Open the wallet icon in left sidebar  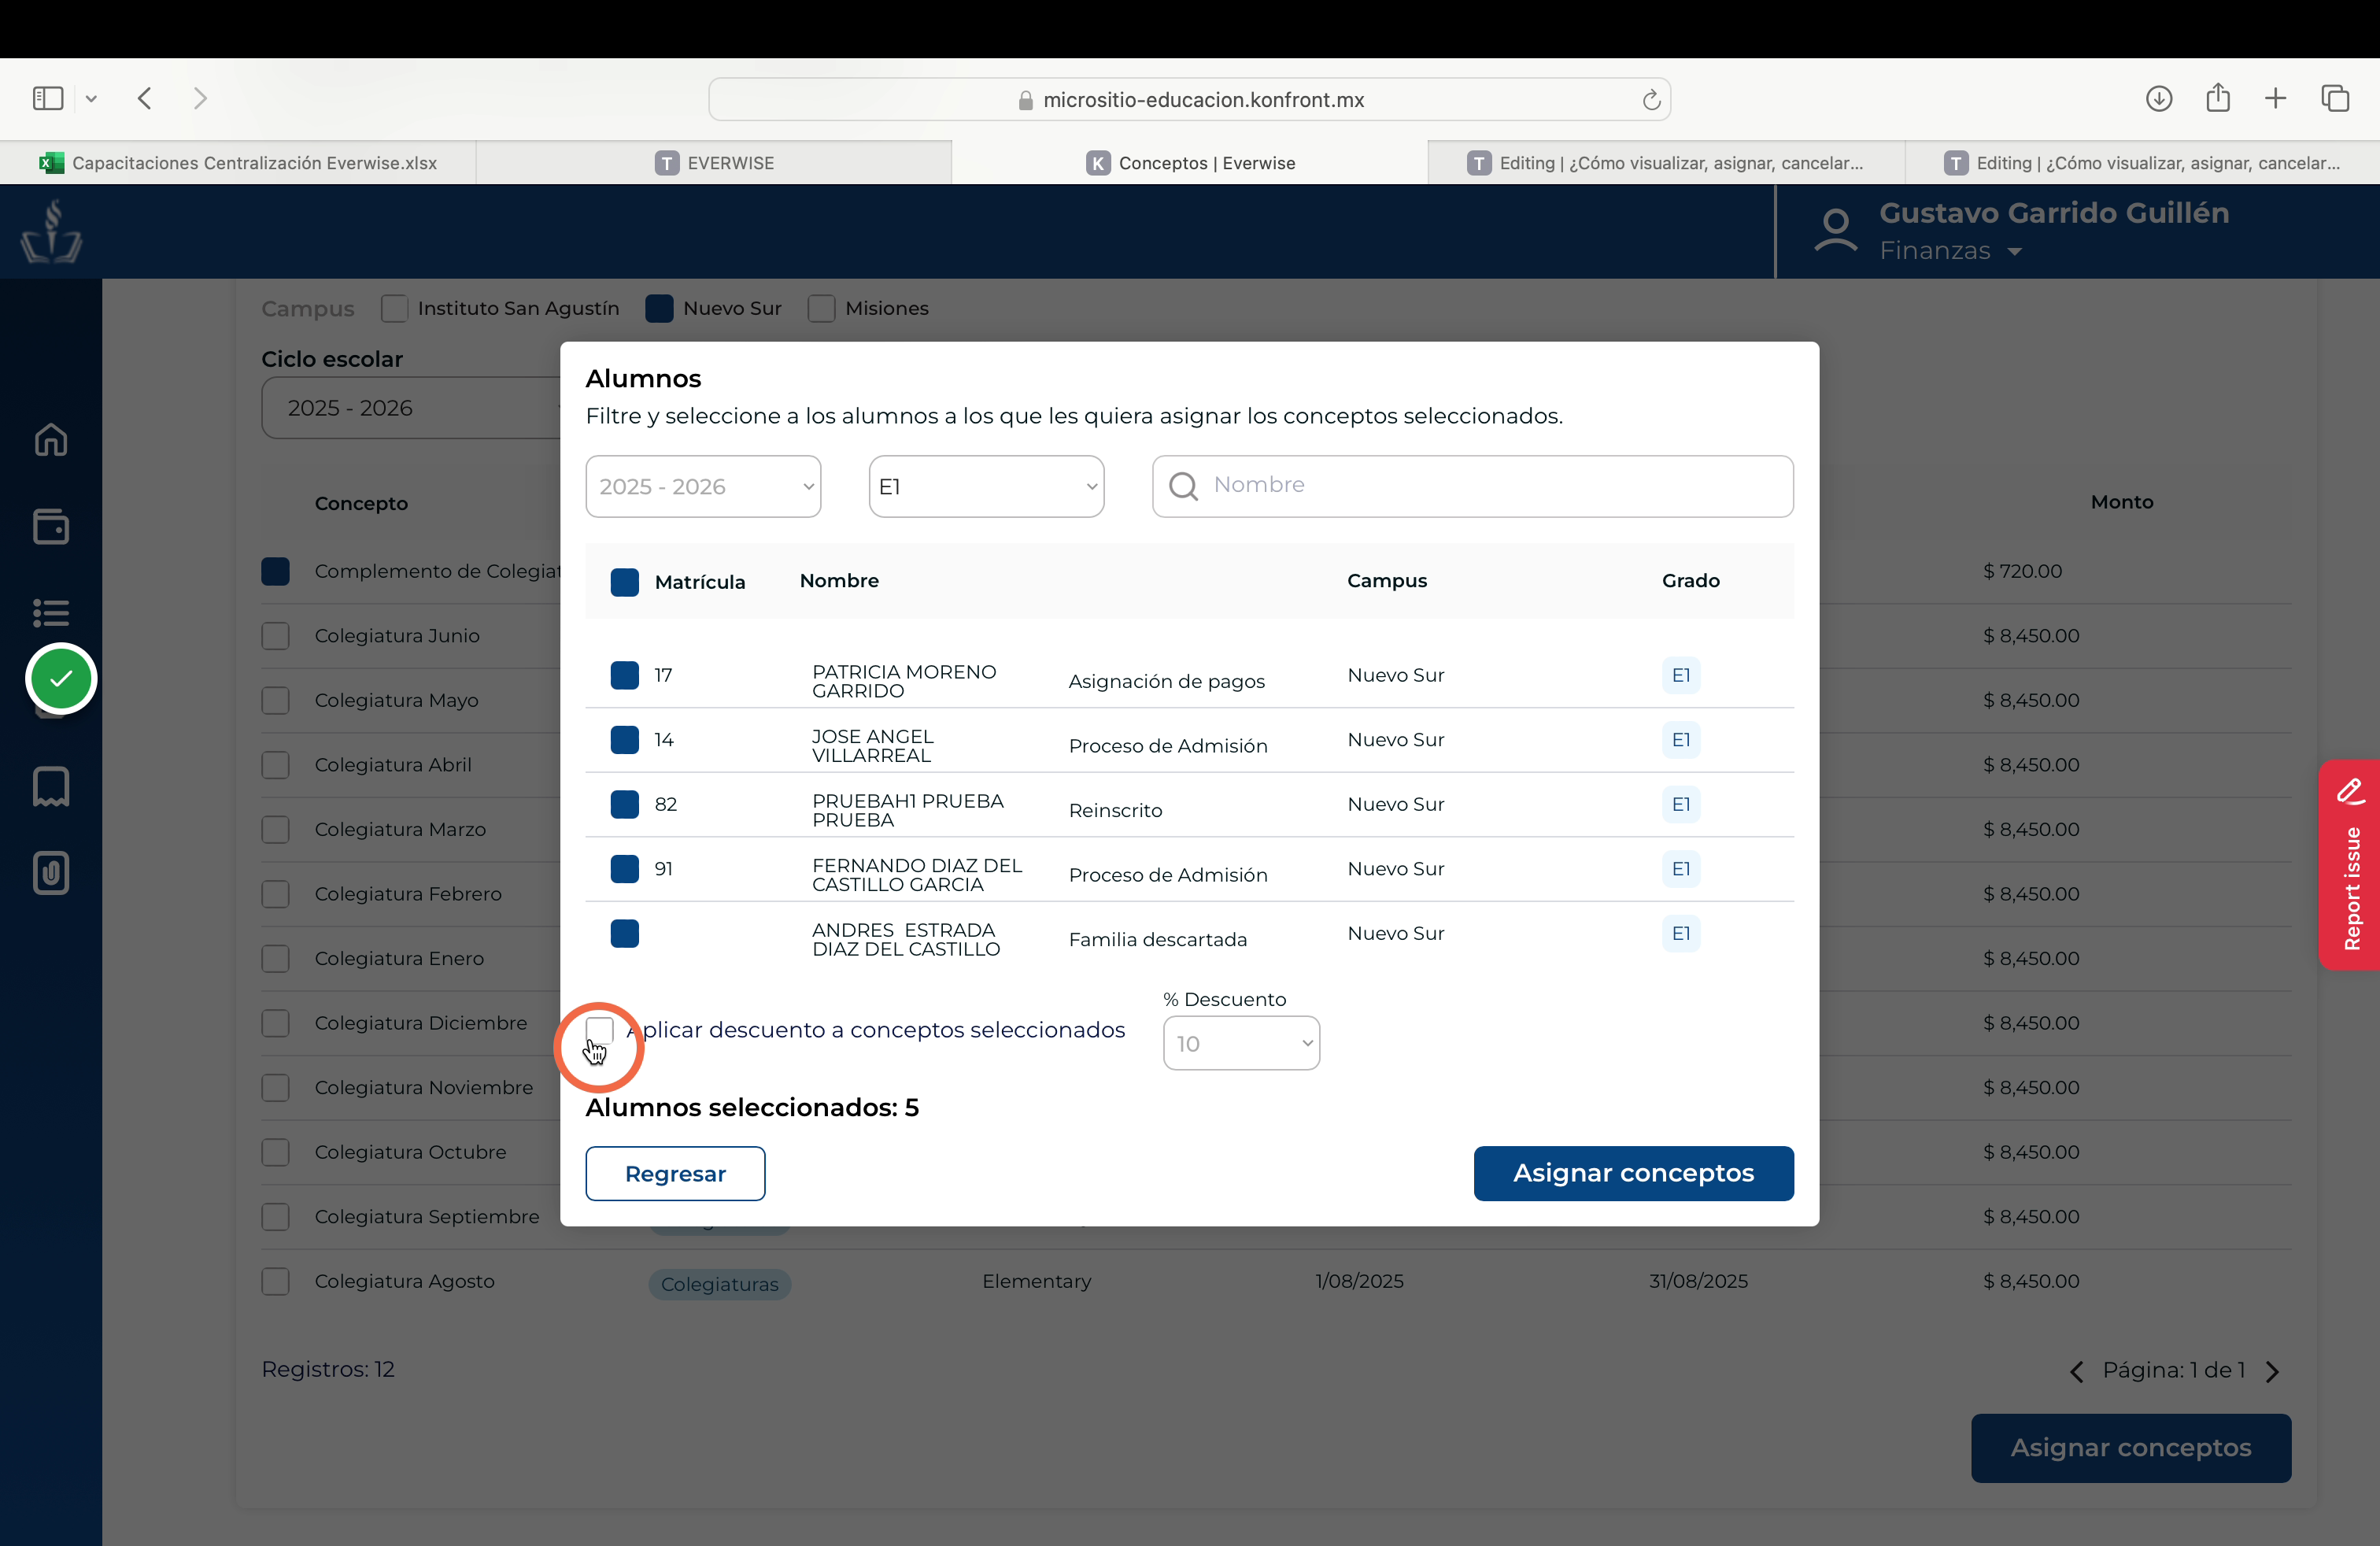pyautogui.click(x=51, y=527)
